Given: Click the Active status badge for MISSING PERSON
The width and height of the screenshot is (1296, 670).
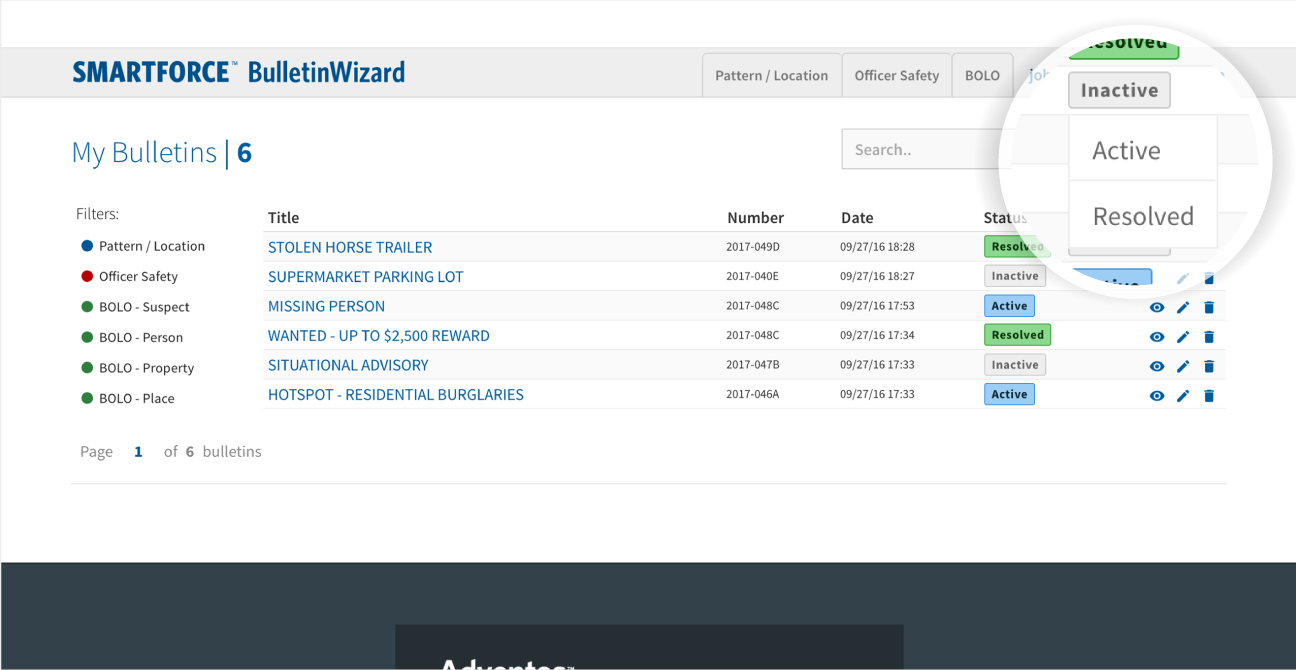Looking at the screenshot, I should [1009, 306].
